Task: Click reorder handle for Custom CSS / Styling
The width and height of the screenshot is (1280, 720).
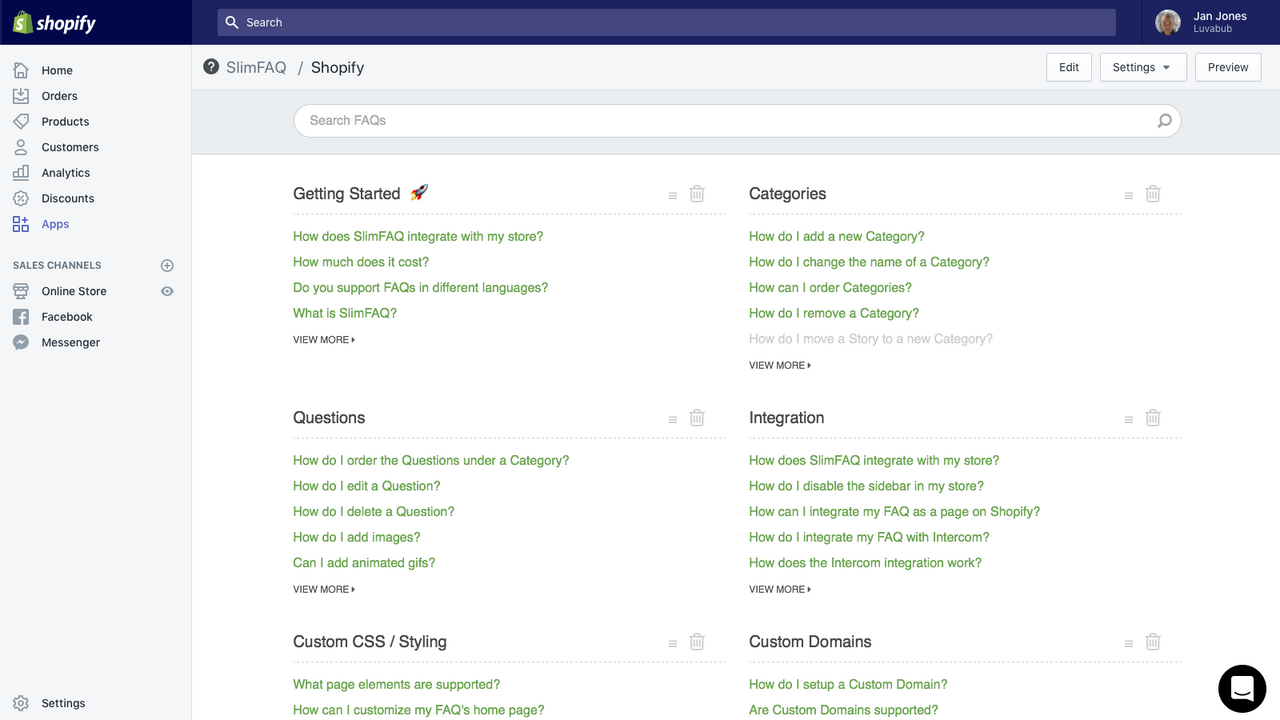Action: click(673, 644)
